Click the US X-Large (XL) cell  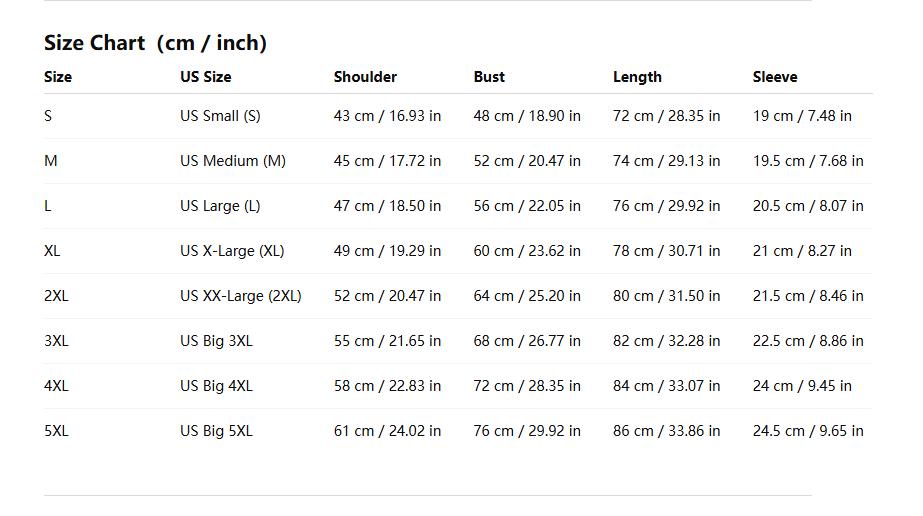point(232,251)
